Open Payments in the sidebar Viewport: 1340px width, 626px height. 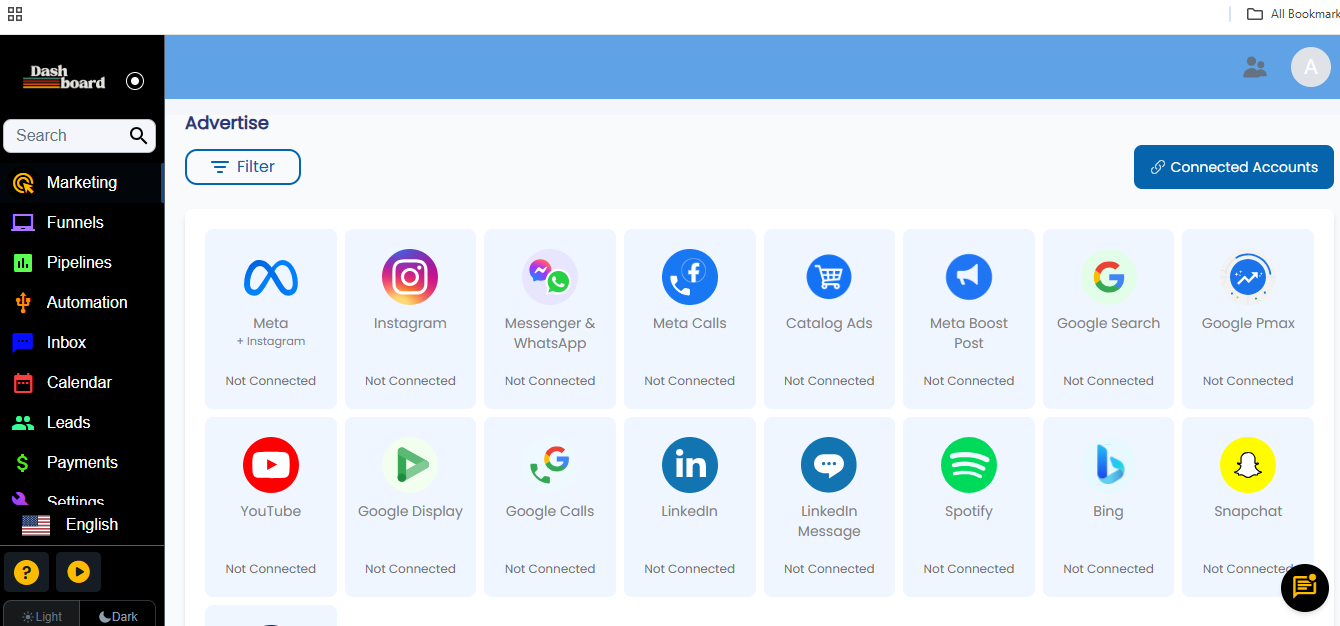(x=82, y=462)
